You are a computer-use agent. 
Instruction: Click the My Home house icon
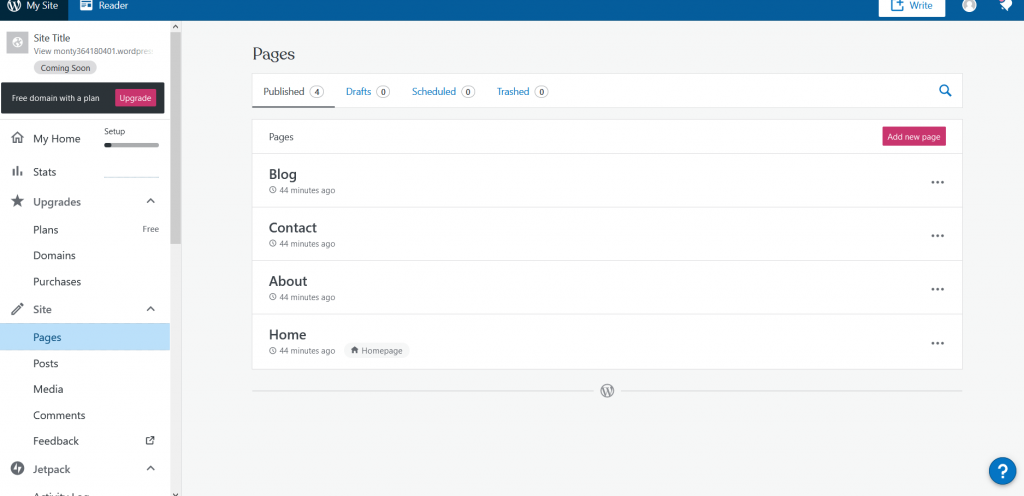click(18, 138)
